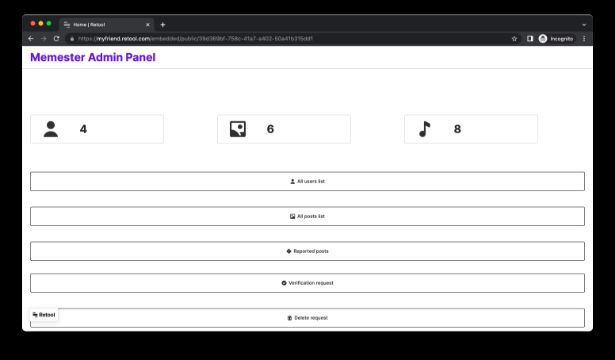The width and height of the screenshot is (615, 360).
Task: Open the browser three-dot menu
Action: pyautogui.click(x=584, y=38)
